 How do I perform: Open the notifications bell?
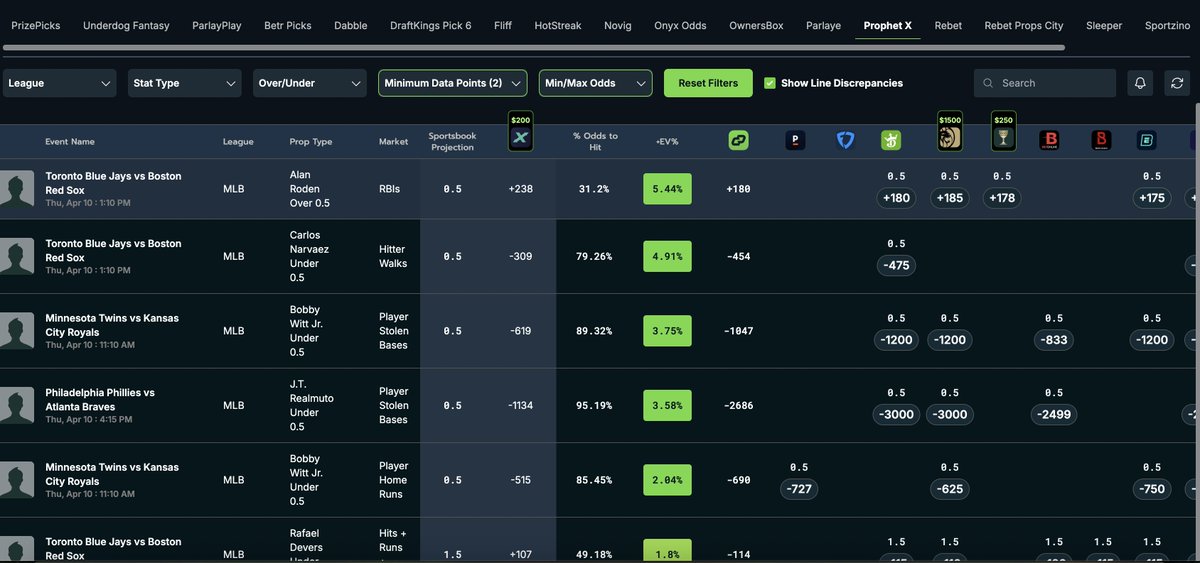coord(1140,83)
